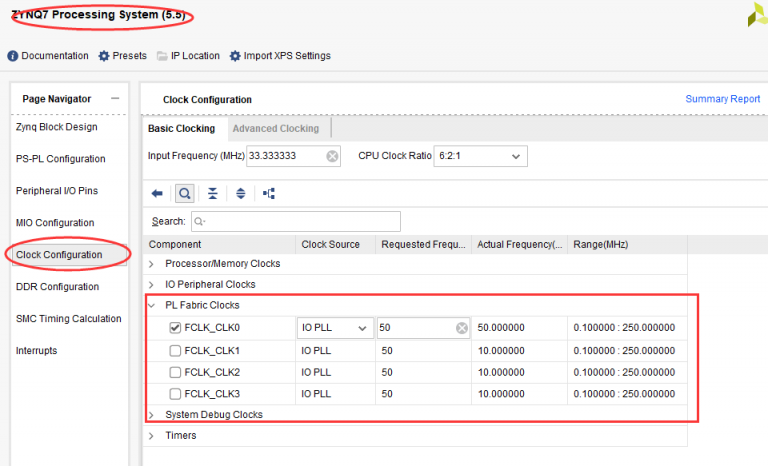Open the CPU Clock Ratio dropdown

coord(480,157)
